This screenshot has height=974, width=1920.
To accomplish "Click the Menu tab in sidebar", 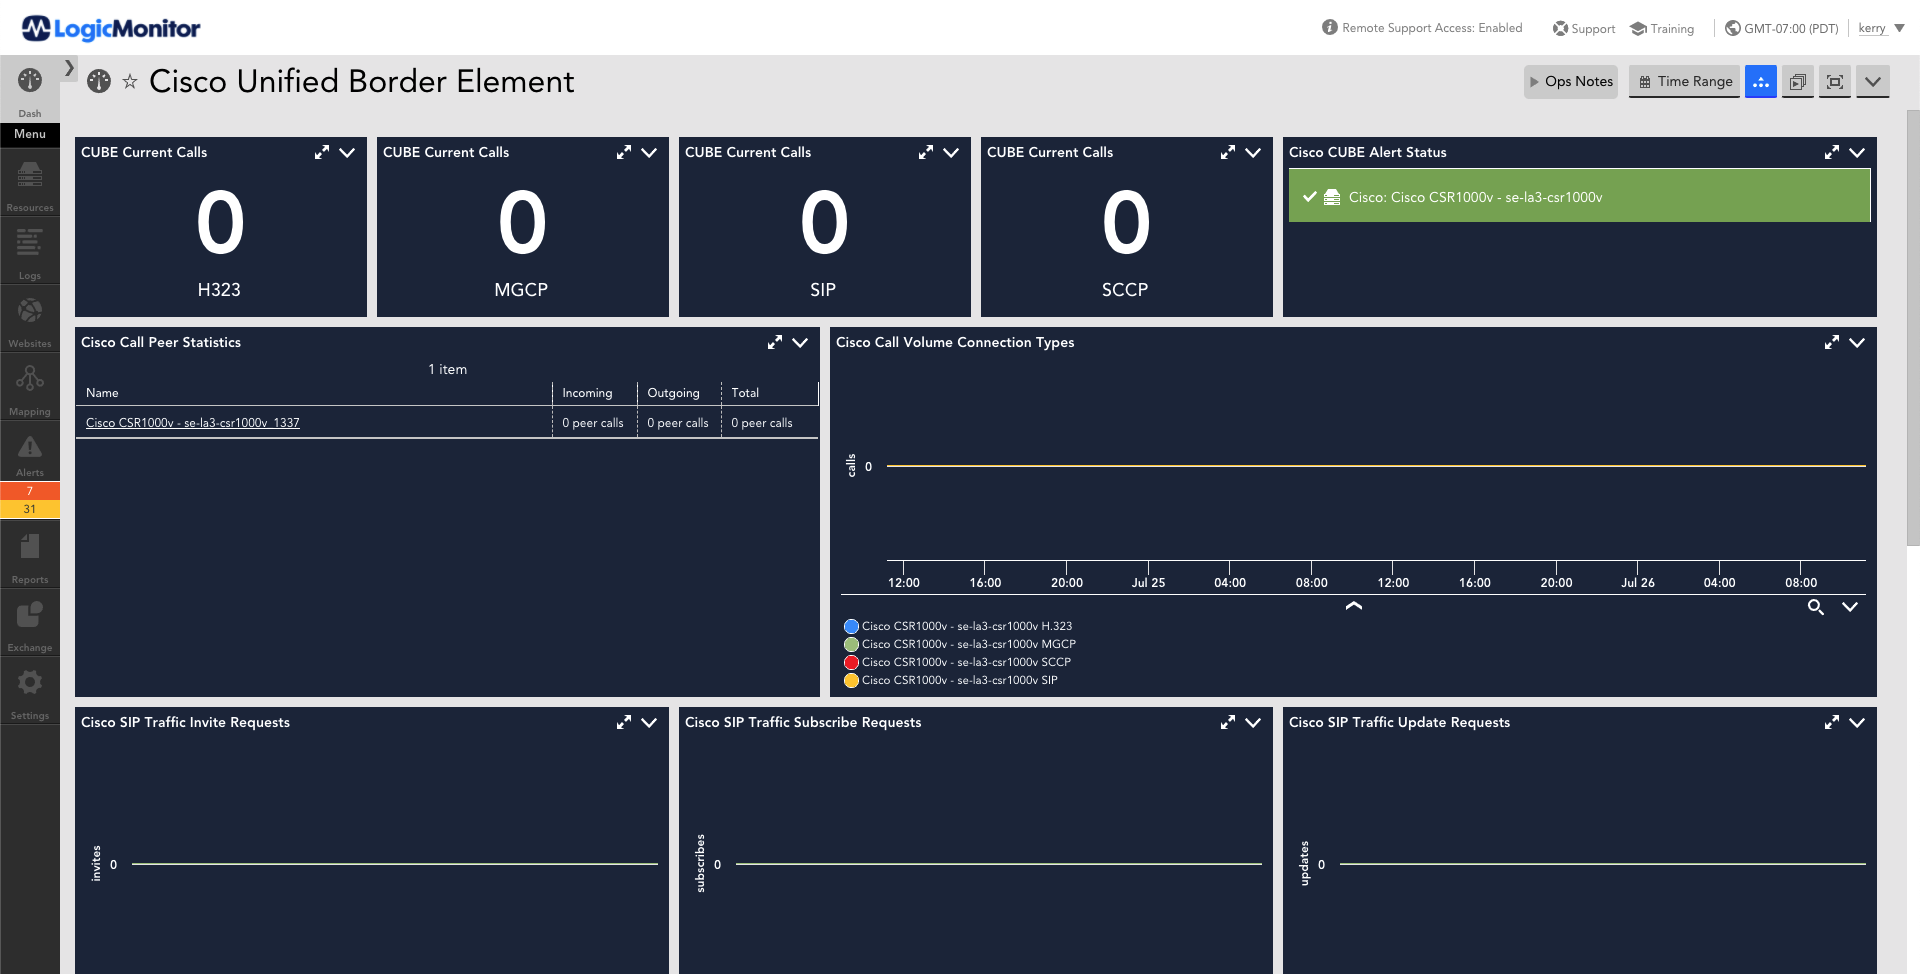I will tap(30, 134).
